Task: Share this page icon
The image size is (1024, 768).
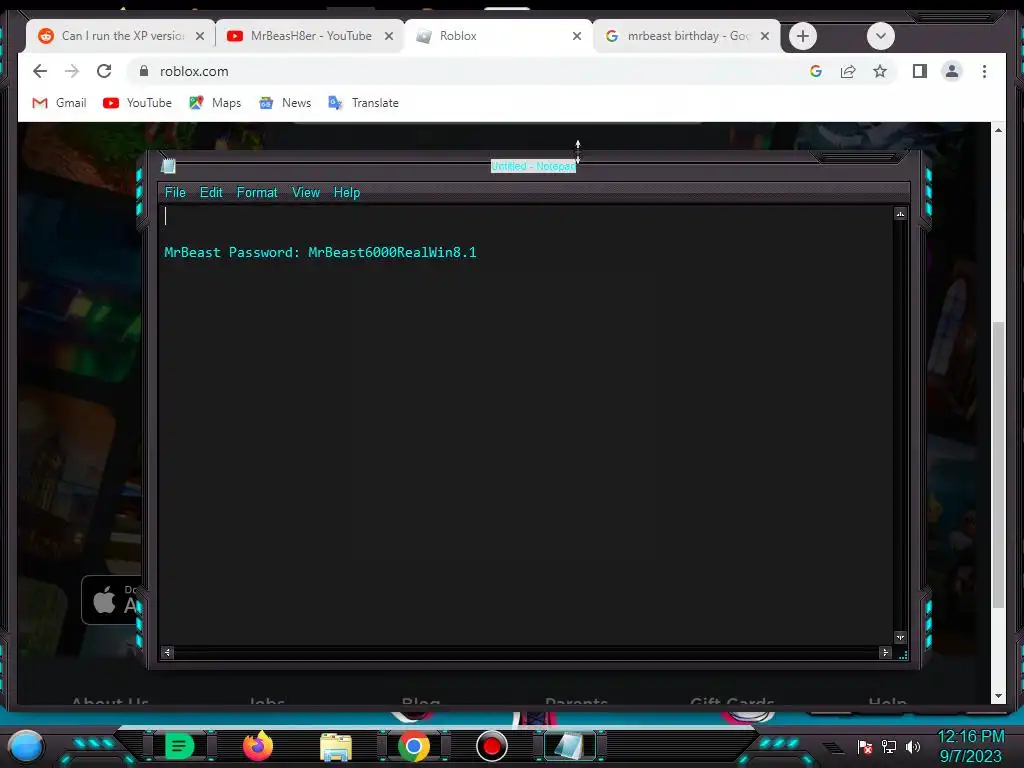Action: 848,71
